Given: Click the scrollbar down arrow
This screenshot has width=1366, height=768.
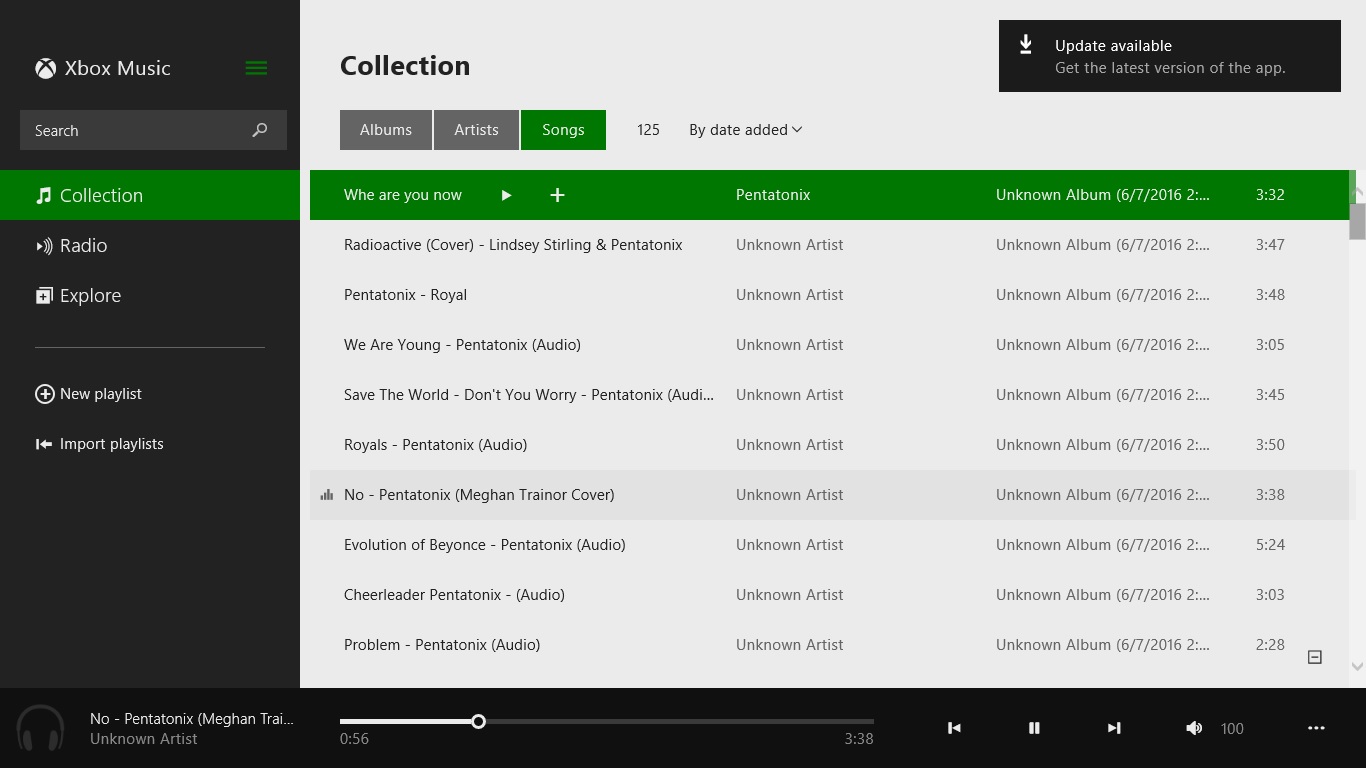Looking at the screenshot, I should click(1357, 666).
